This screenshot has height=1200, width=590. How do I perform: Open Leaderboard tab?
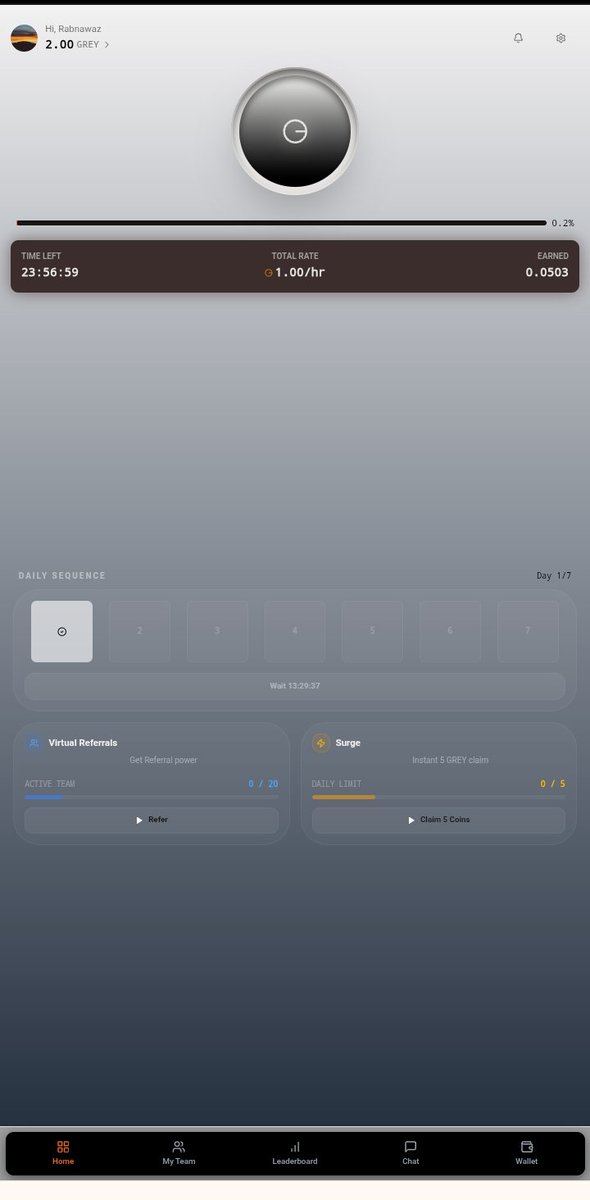pyautogui.click(x=295, y=1153)
